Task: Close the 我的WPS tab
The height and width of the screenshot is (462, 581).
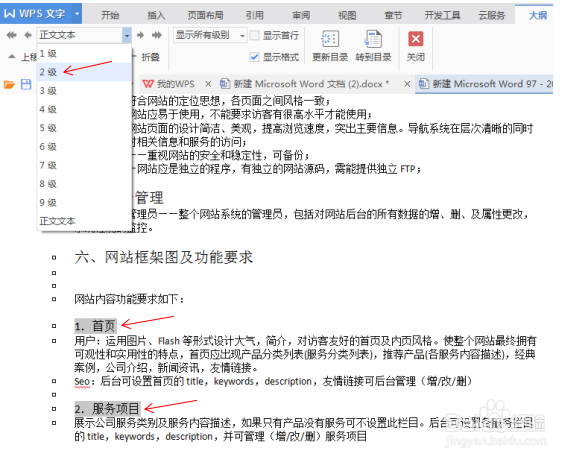Action: [208, 84]
